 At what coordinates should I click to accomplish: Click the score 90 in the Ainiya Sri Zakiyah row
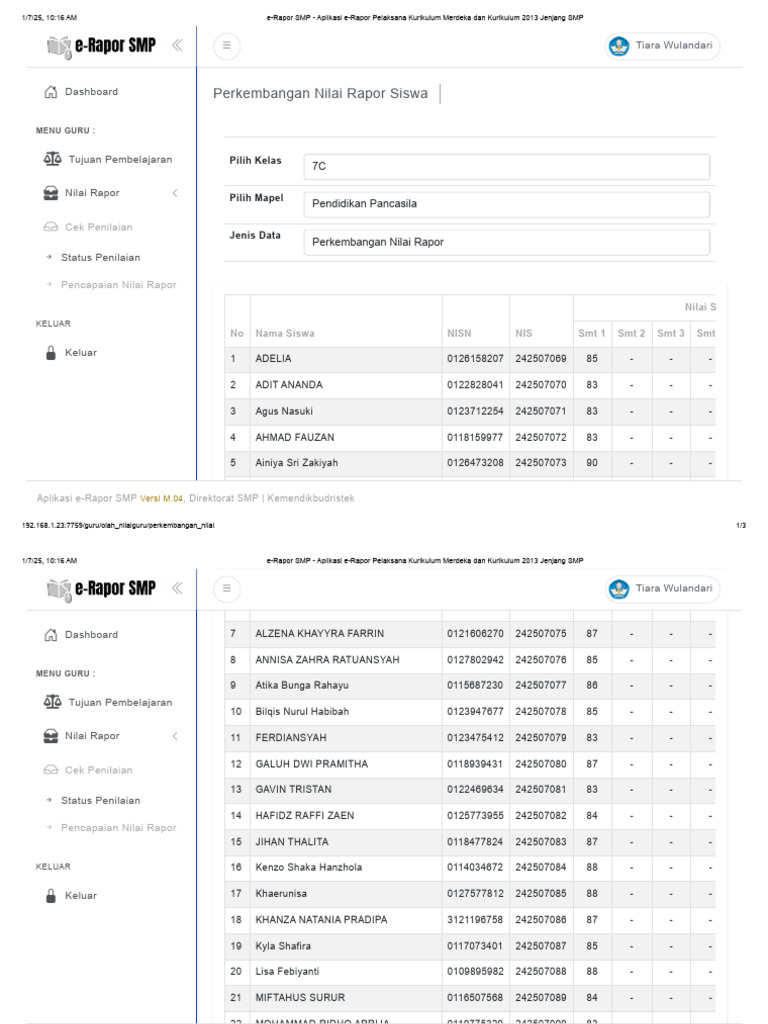point(592,463)
